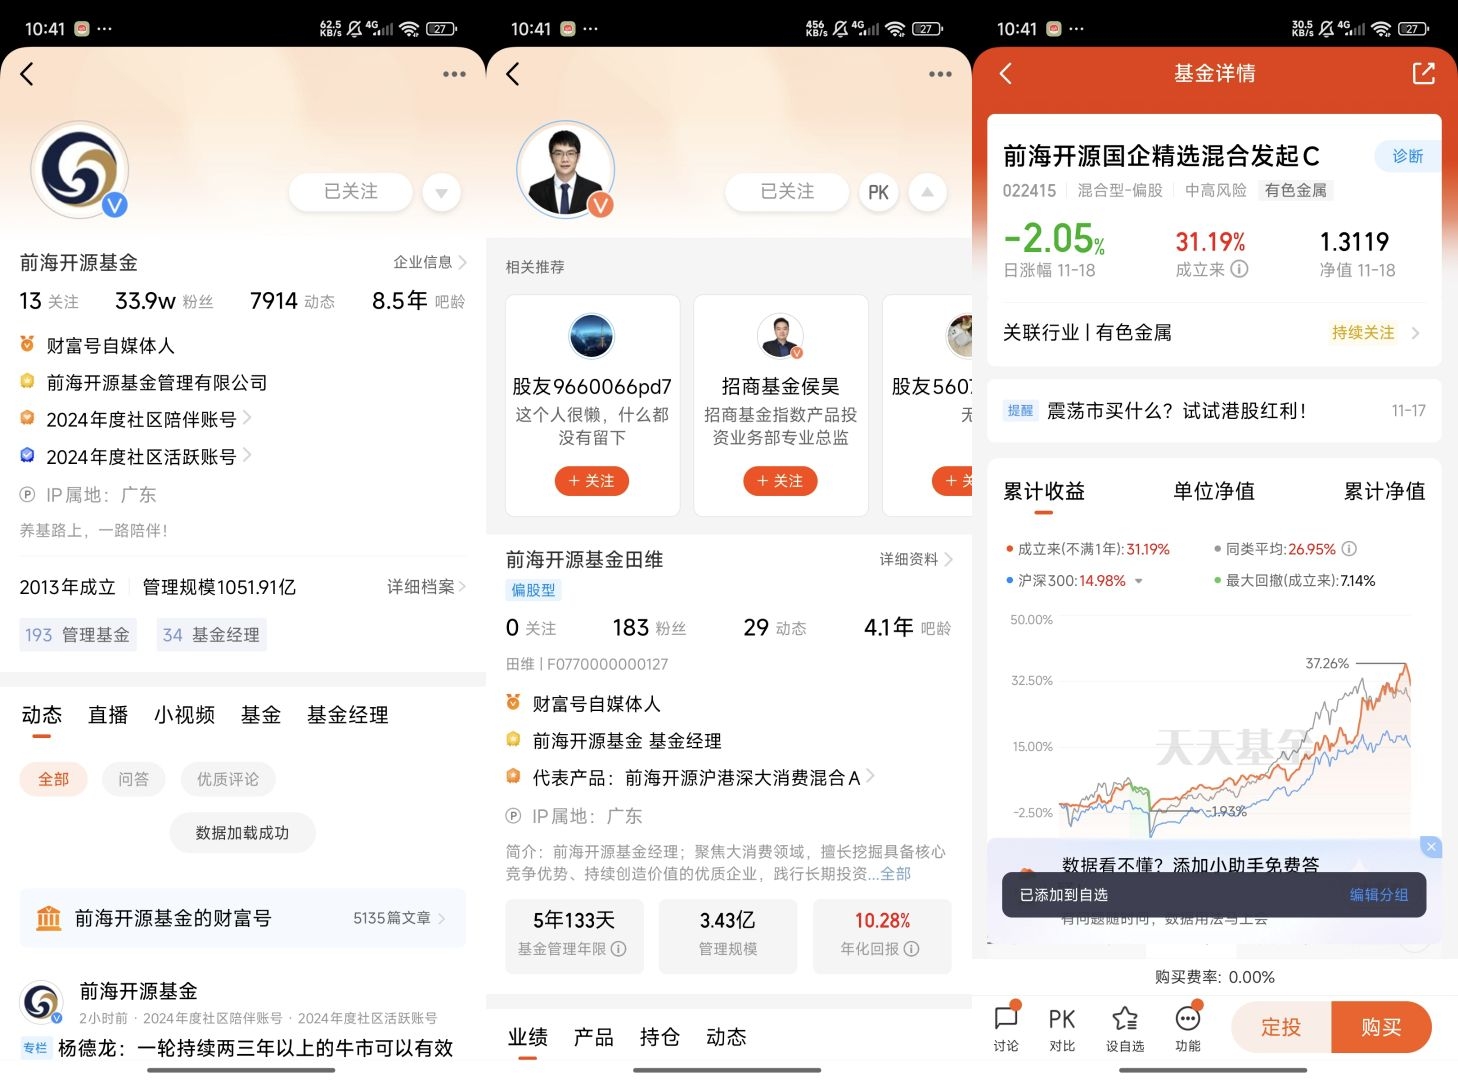The image size is (1458, 1080).
Task: Open 详细资料 for 田维
Action: point(916,559)
